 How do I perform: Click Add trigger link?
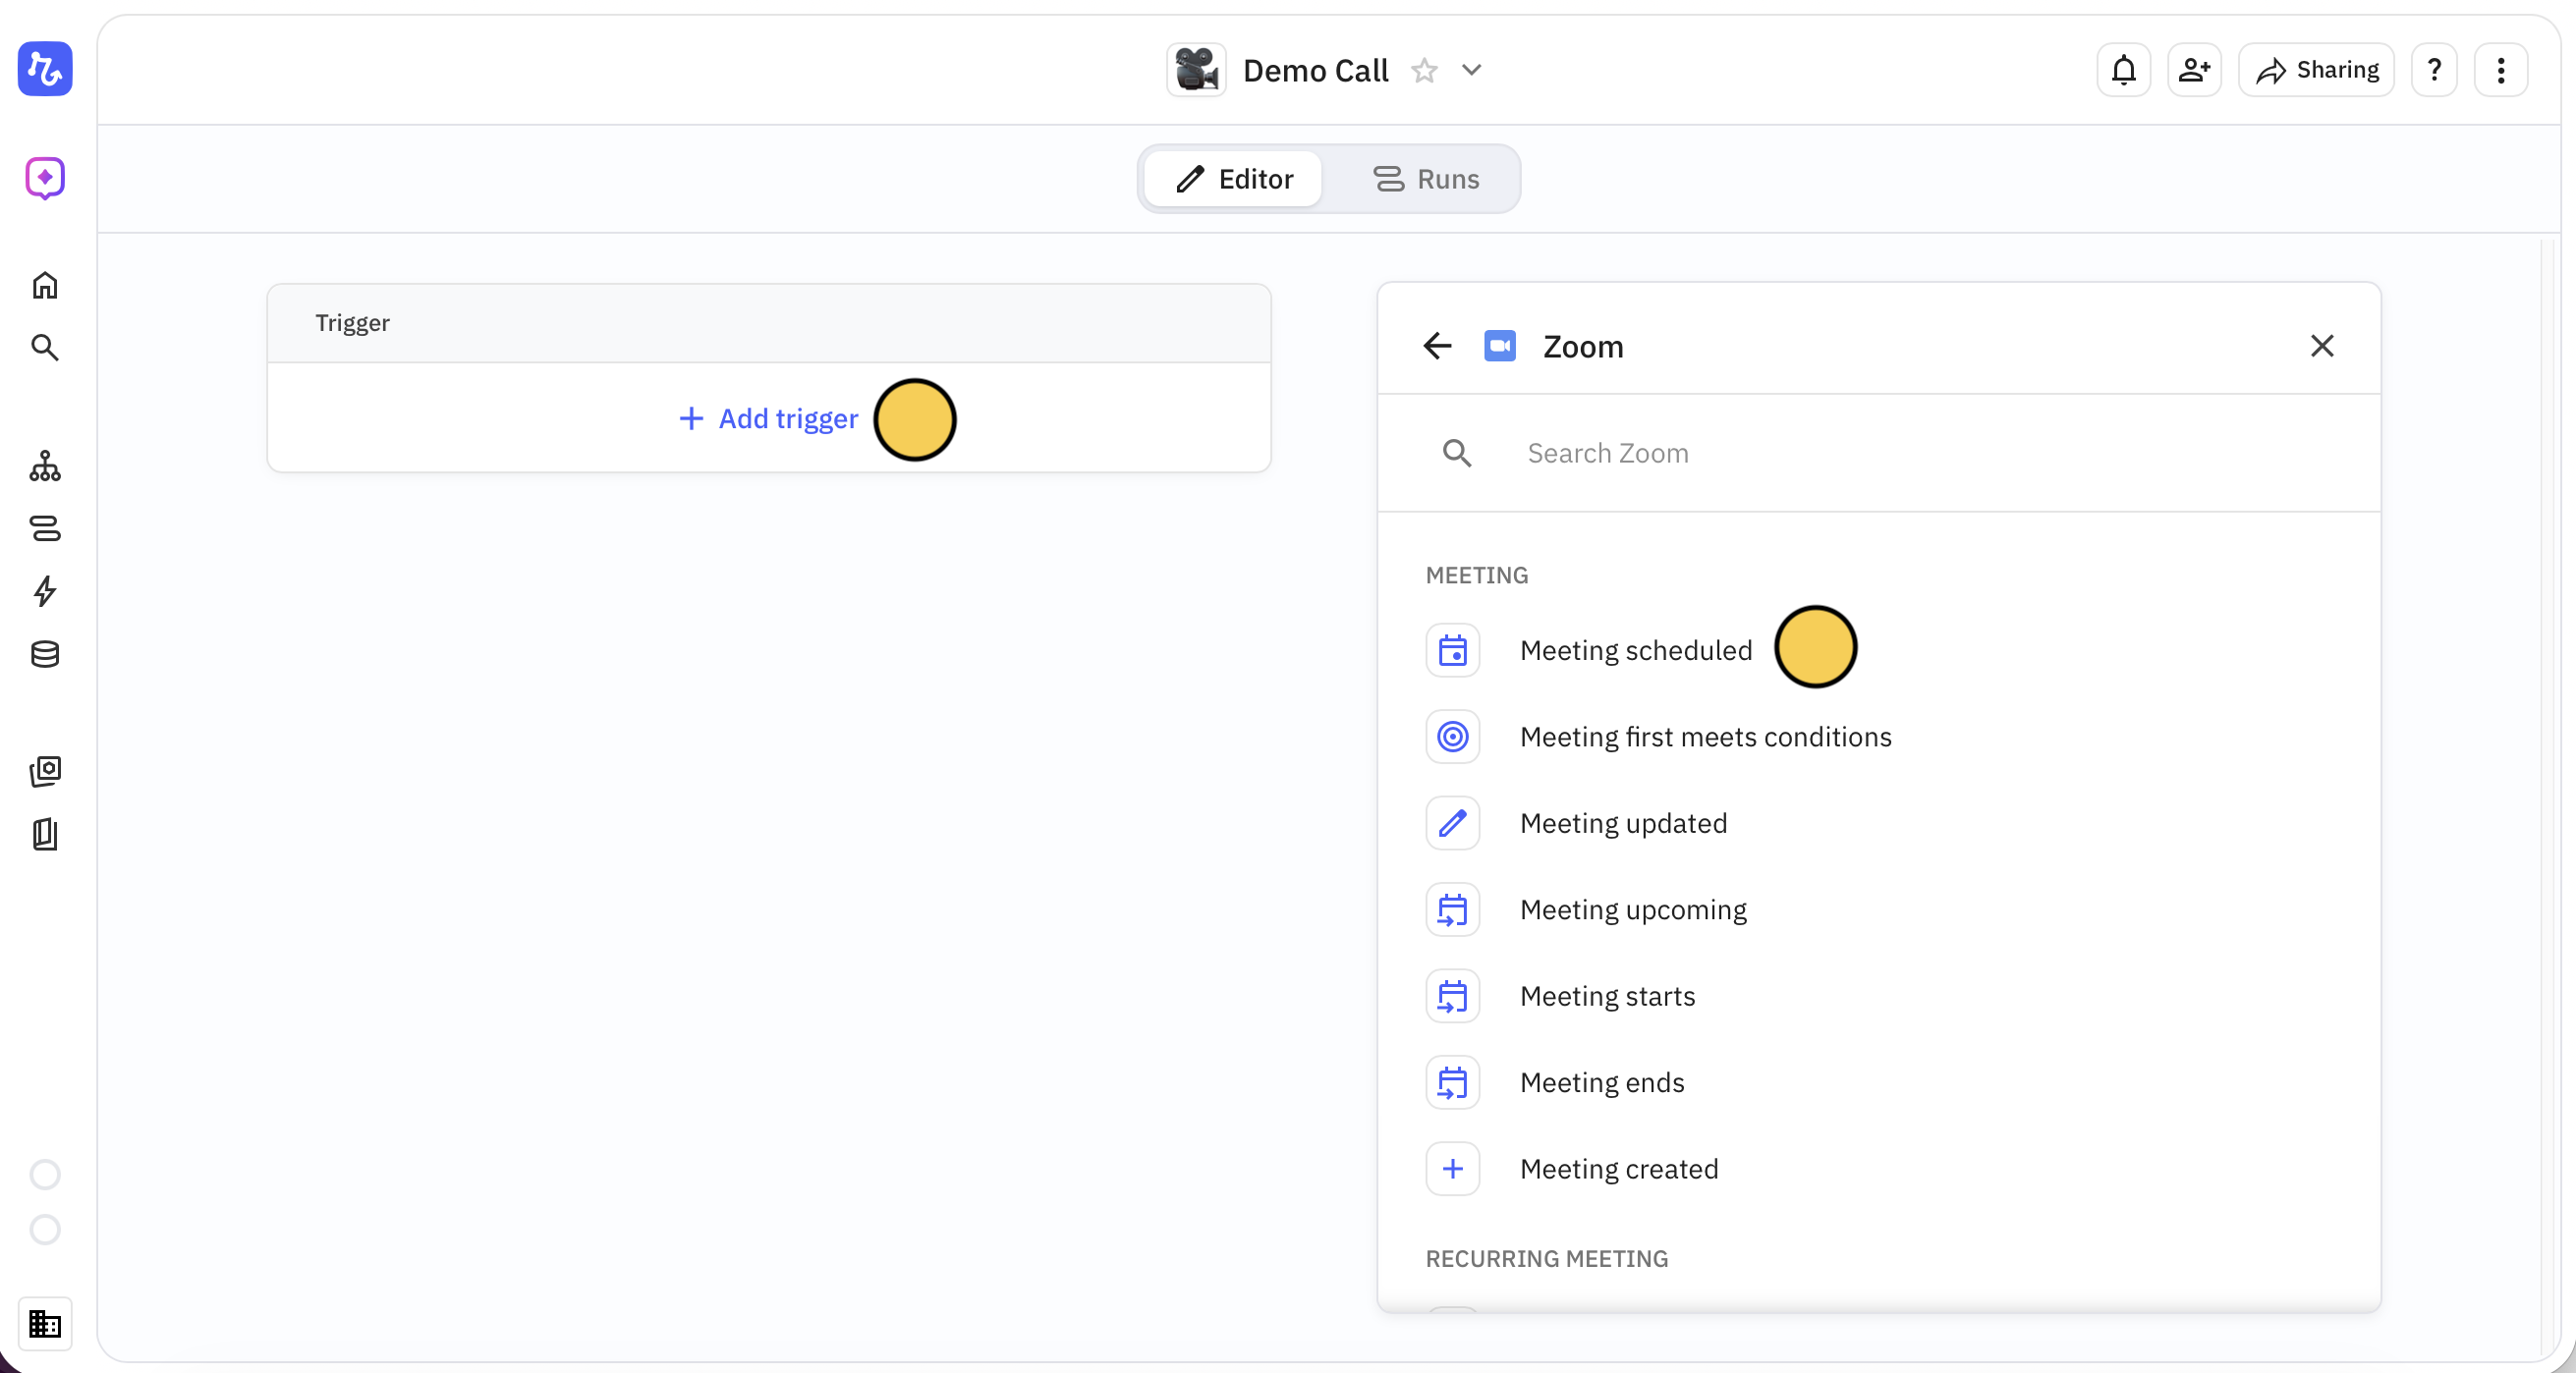[x=768, y=418]
